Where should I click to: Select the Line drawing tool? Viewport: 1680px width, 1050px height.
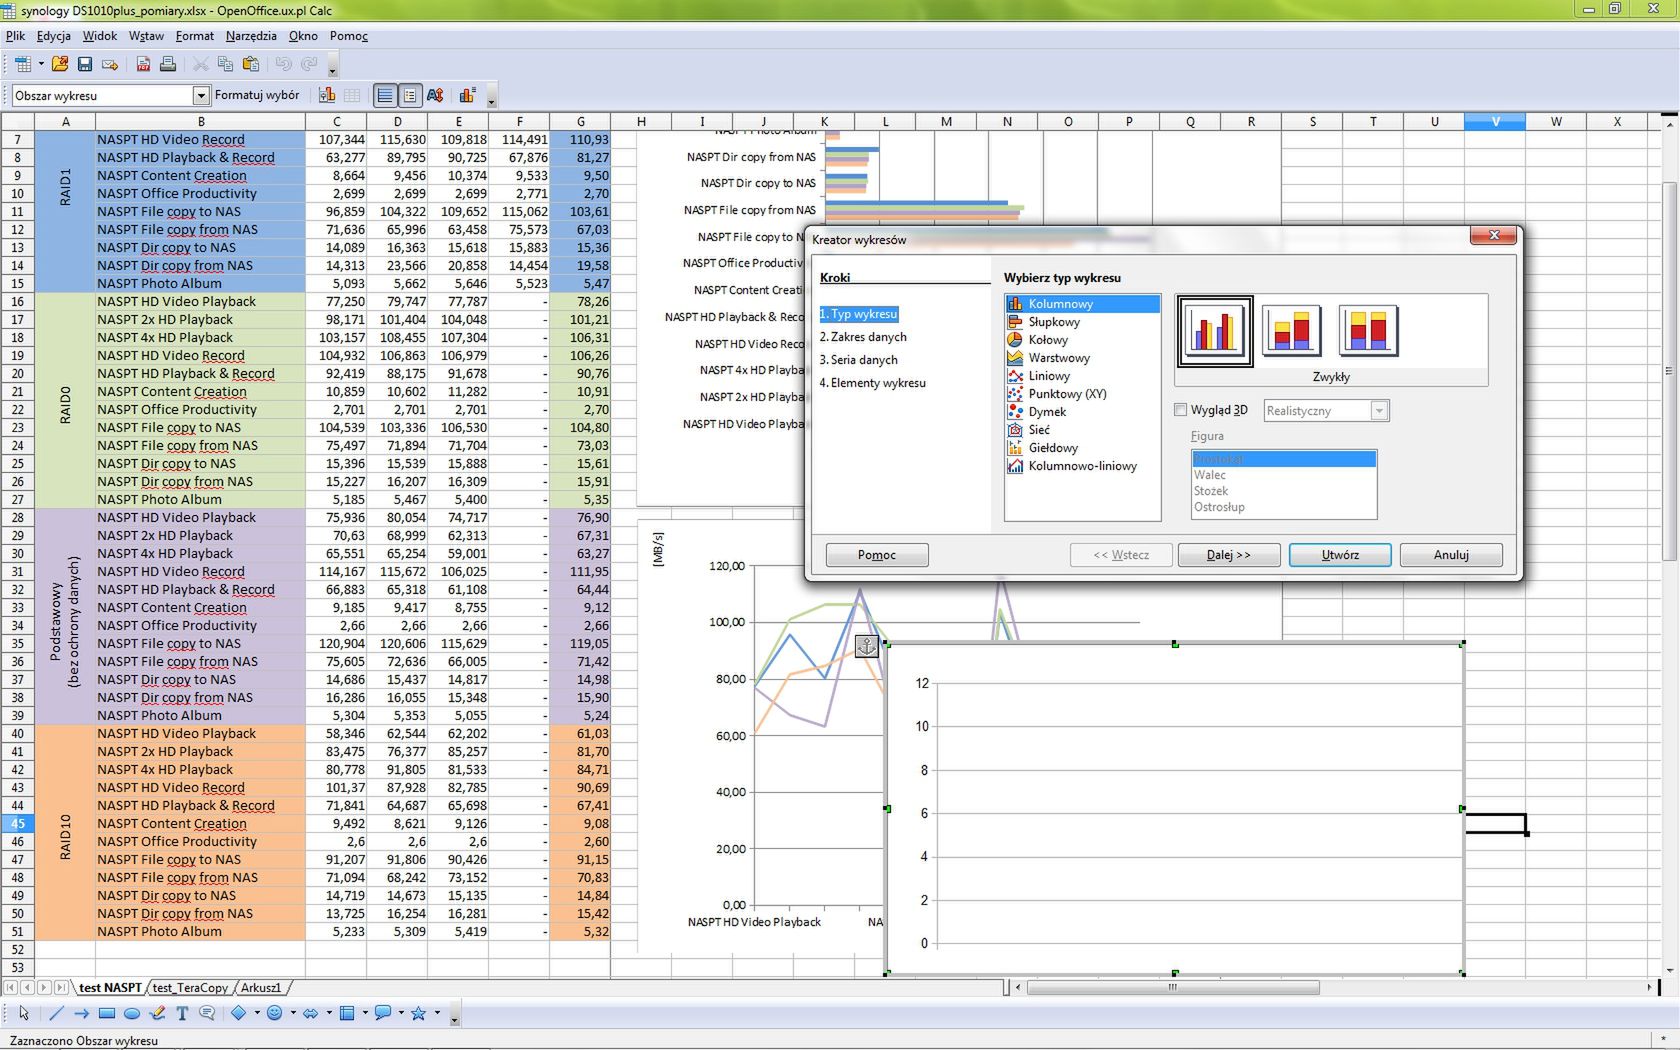point(56,1014)
